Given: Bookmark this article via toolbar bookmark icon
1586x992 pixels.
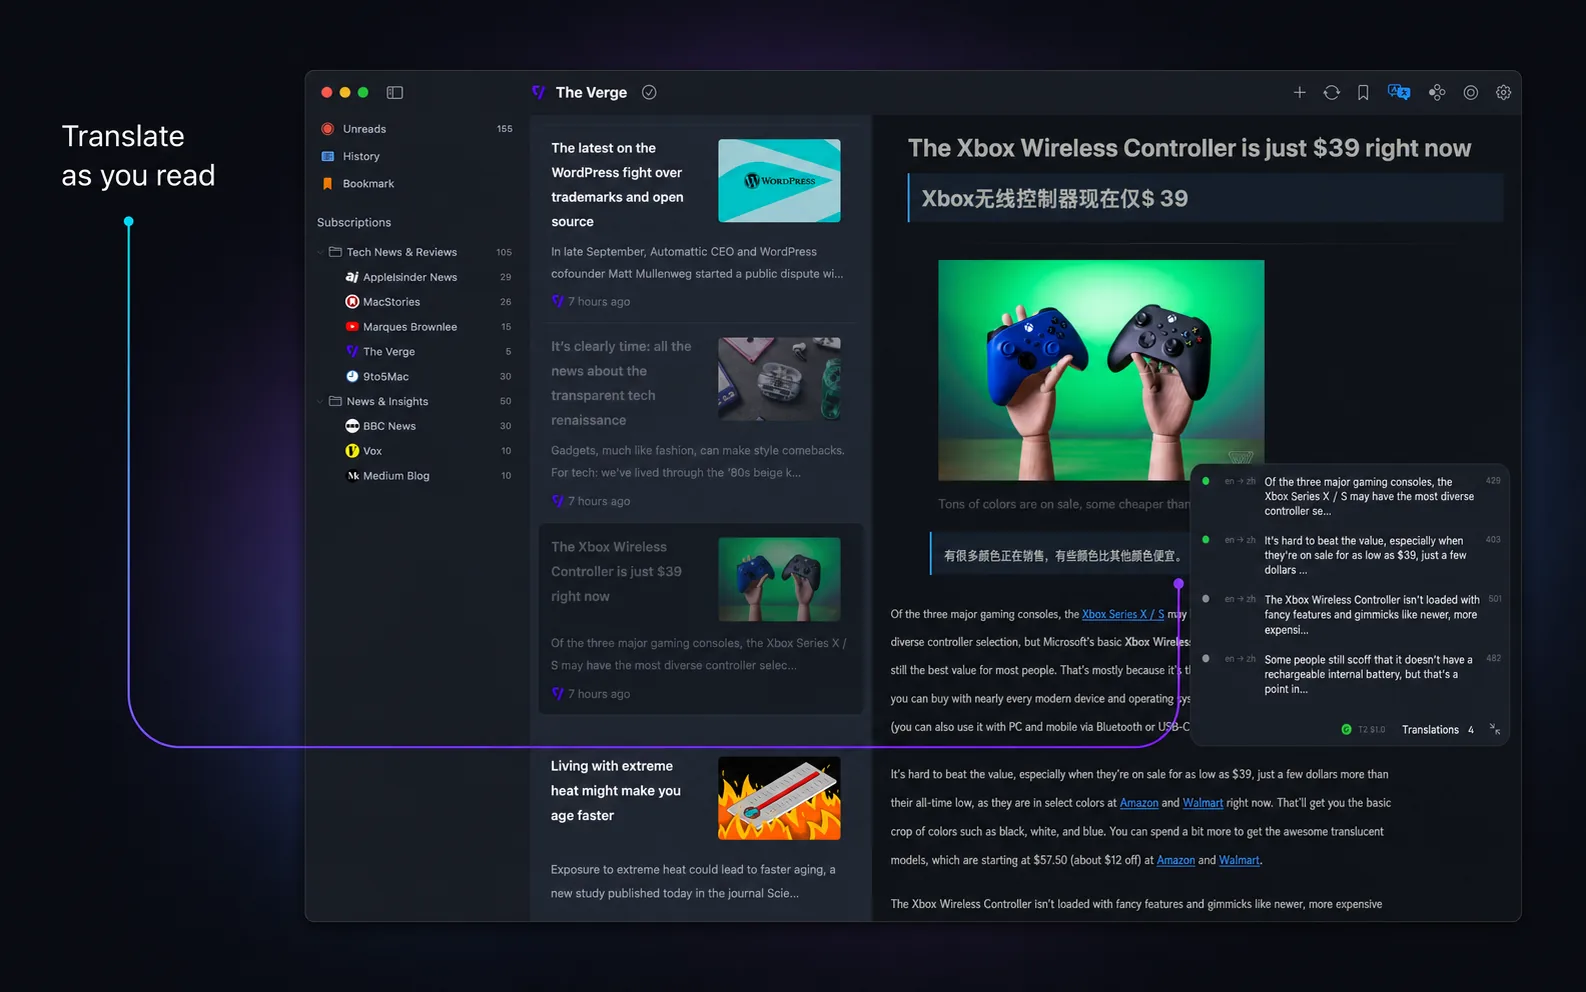Looking at the screenshot, I should tap(1363, 92).
